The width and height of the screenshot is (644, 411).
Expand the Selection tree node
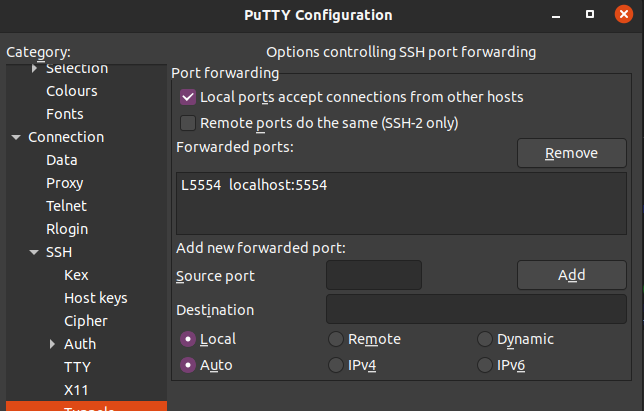click(x=34, y=68)
